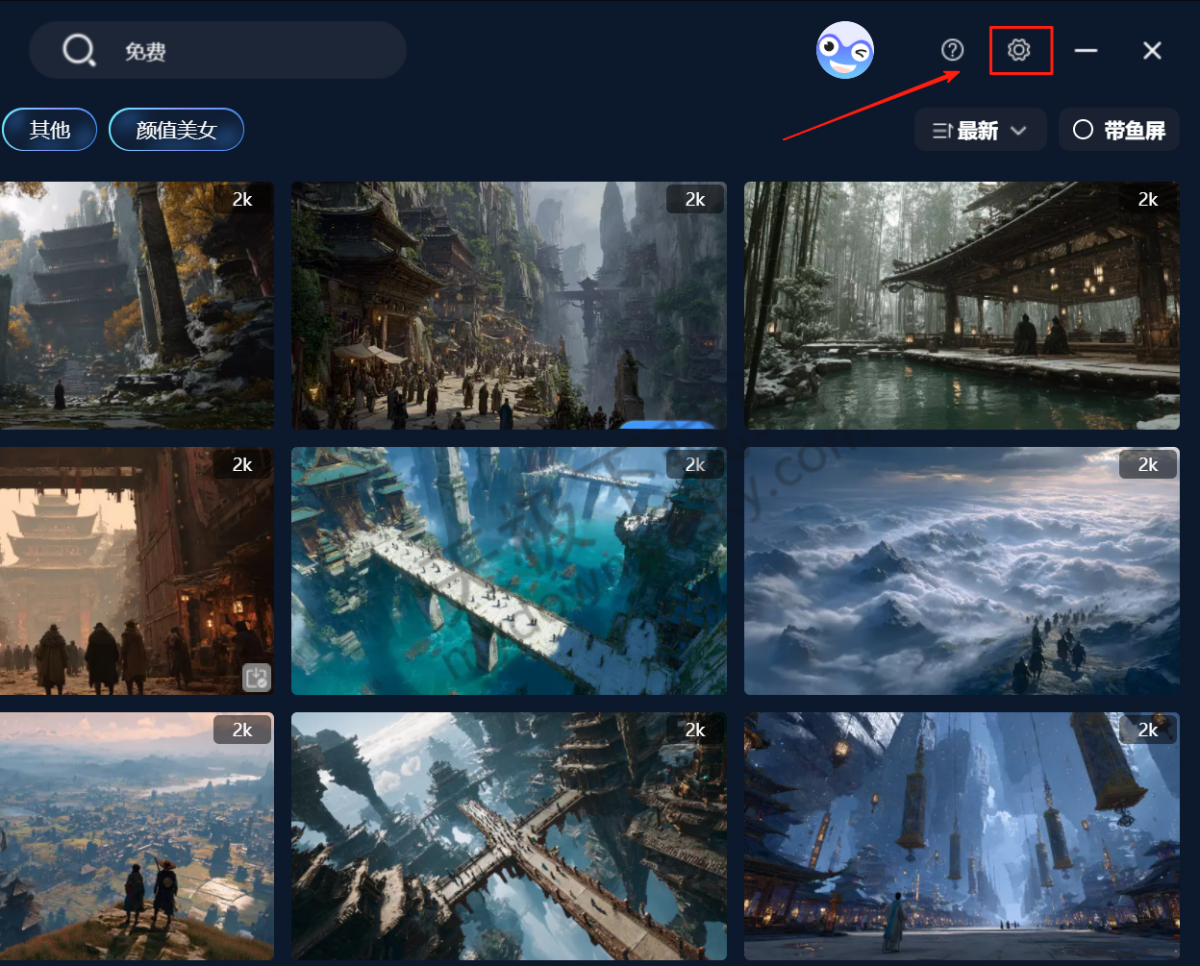
Task: Expand the 最新 sort dropdown
Action: [x=979, y=130]
